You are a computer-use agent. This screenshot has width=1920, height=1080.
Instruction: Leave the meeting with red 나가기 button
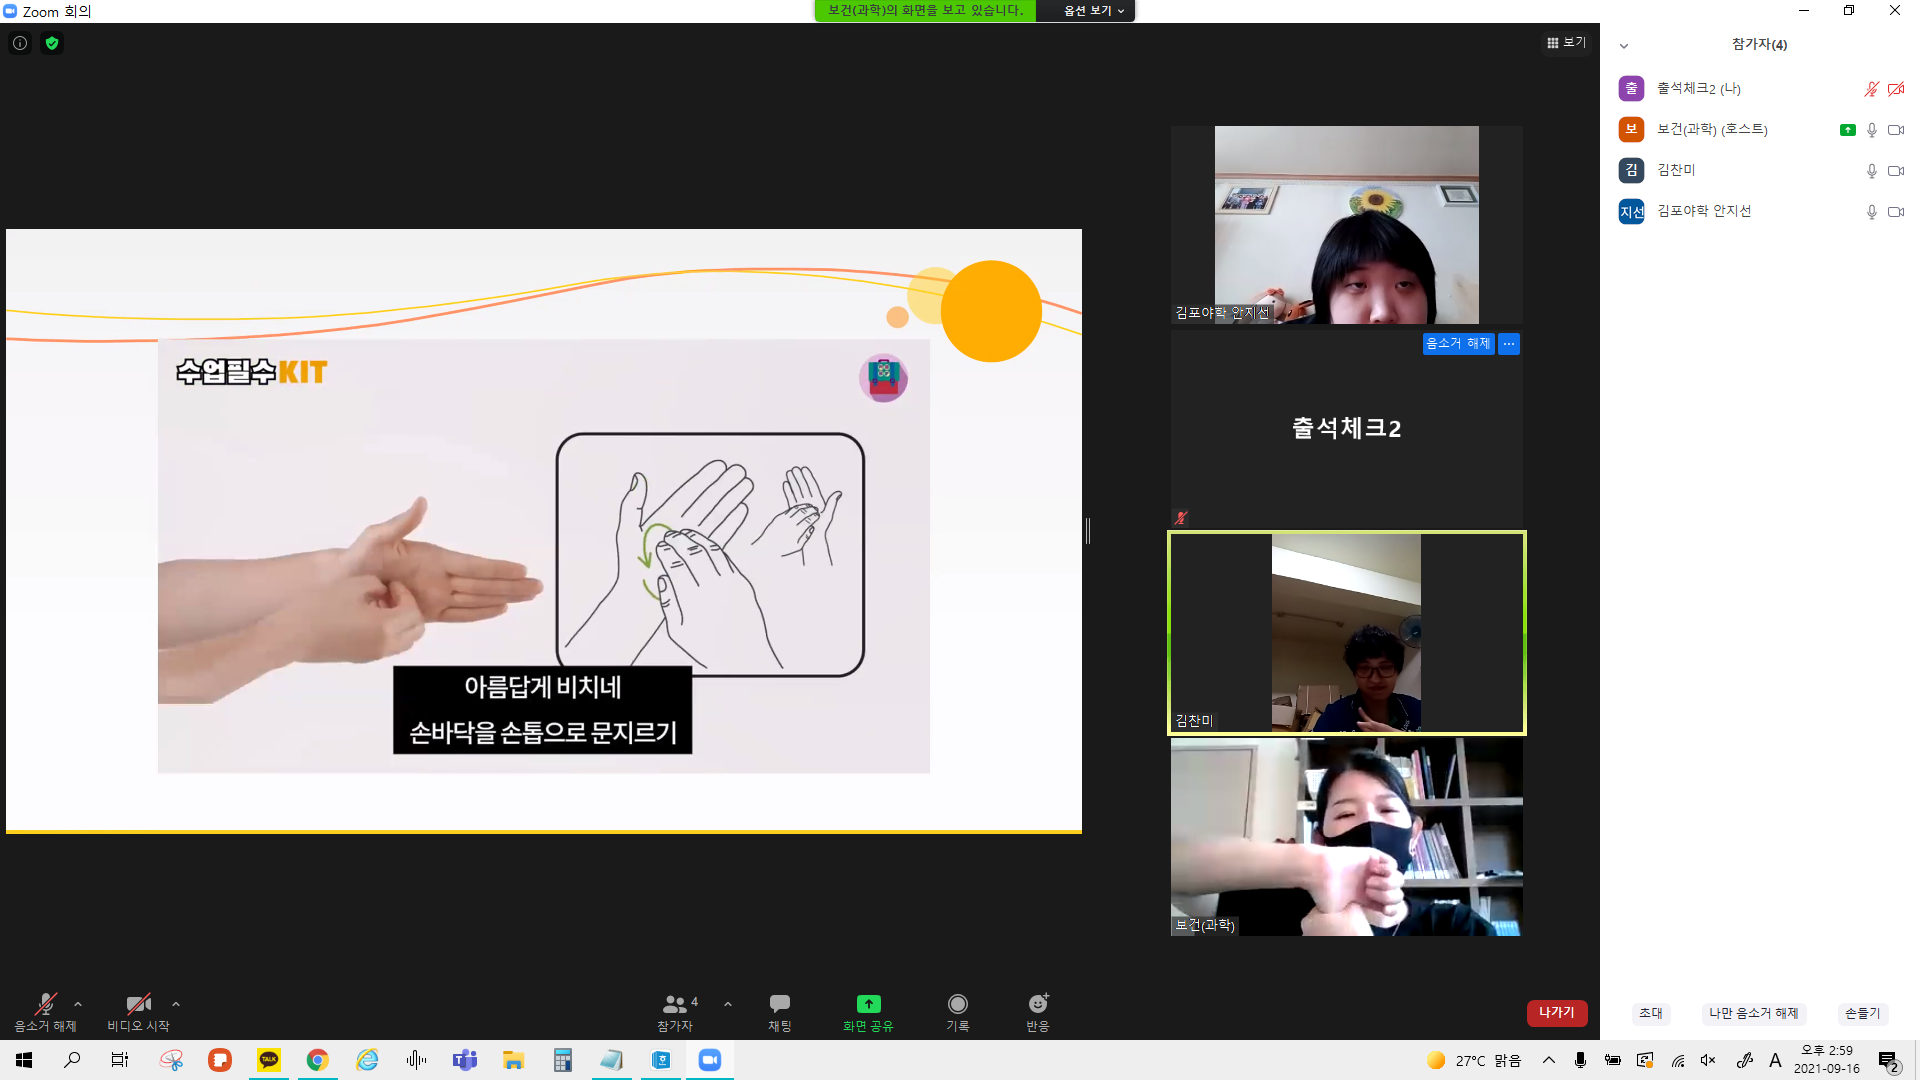tap(1556, 1012)
